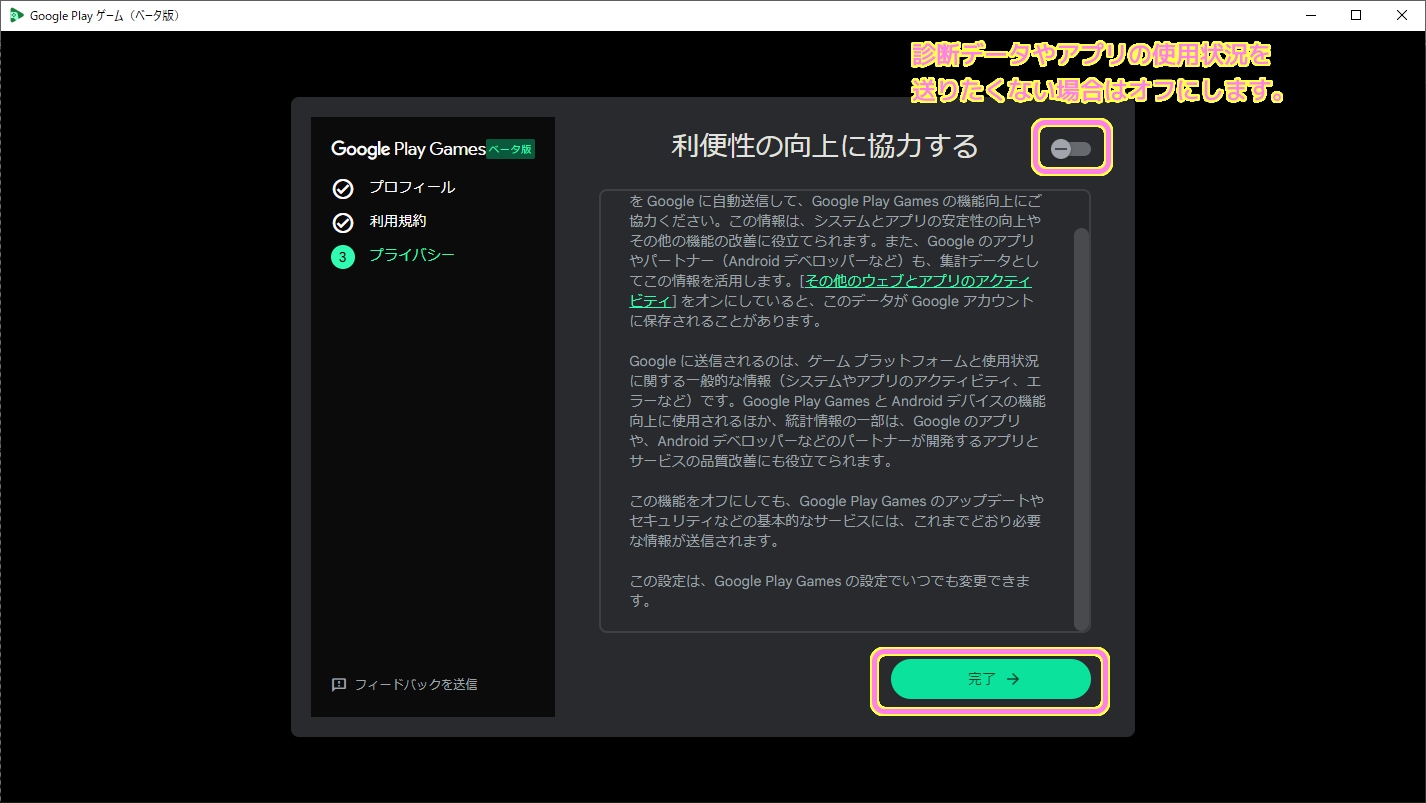
Task: Click the 利便性の向上に協力する heading
Action: tap(825, 146)
